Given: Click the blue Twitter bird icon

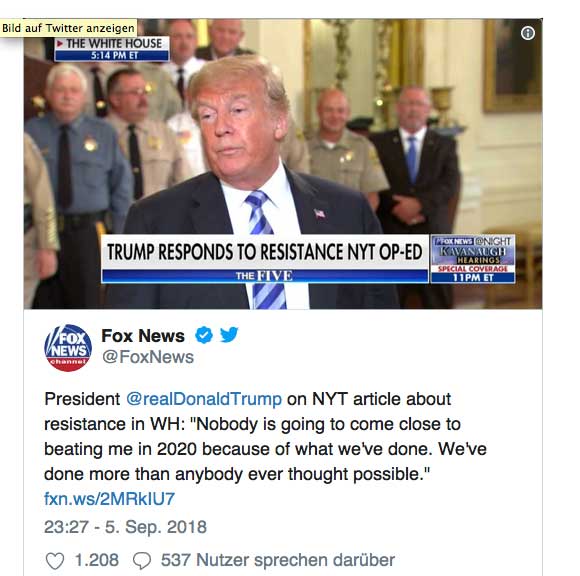Looking at the screenshot, I should pyautogui.click(x=229, y=335).
